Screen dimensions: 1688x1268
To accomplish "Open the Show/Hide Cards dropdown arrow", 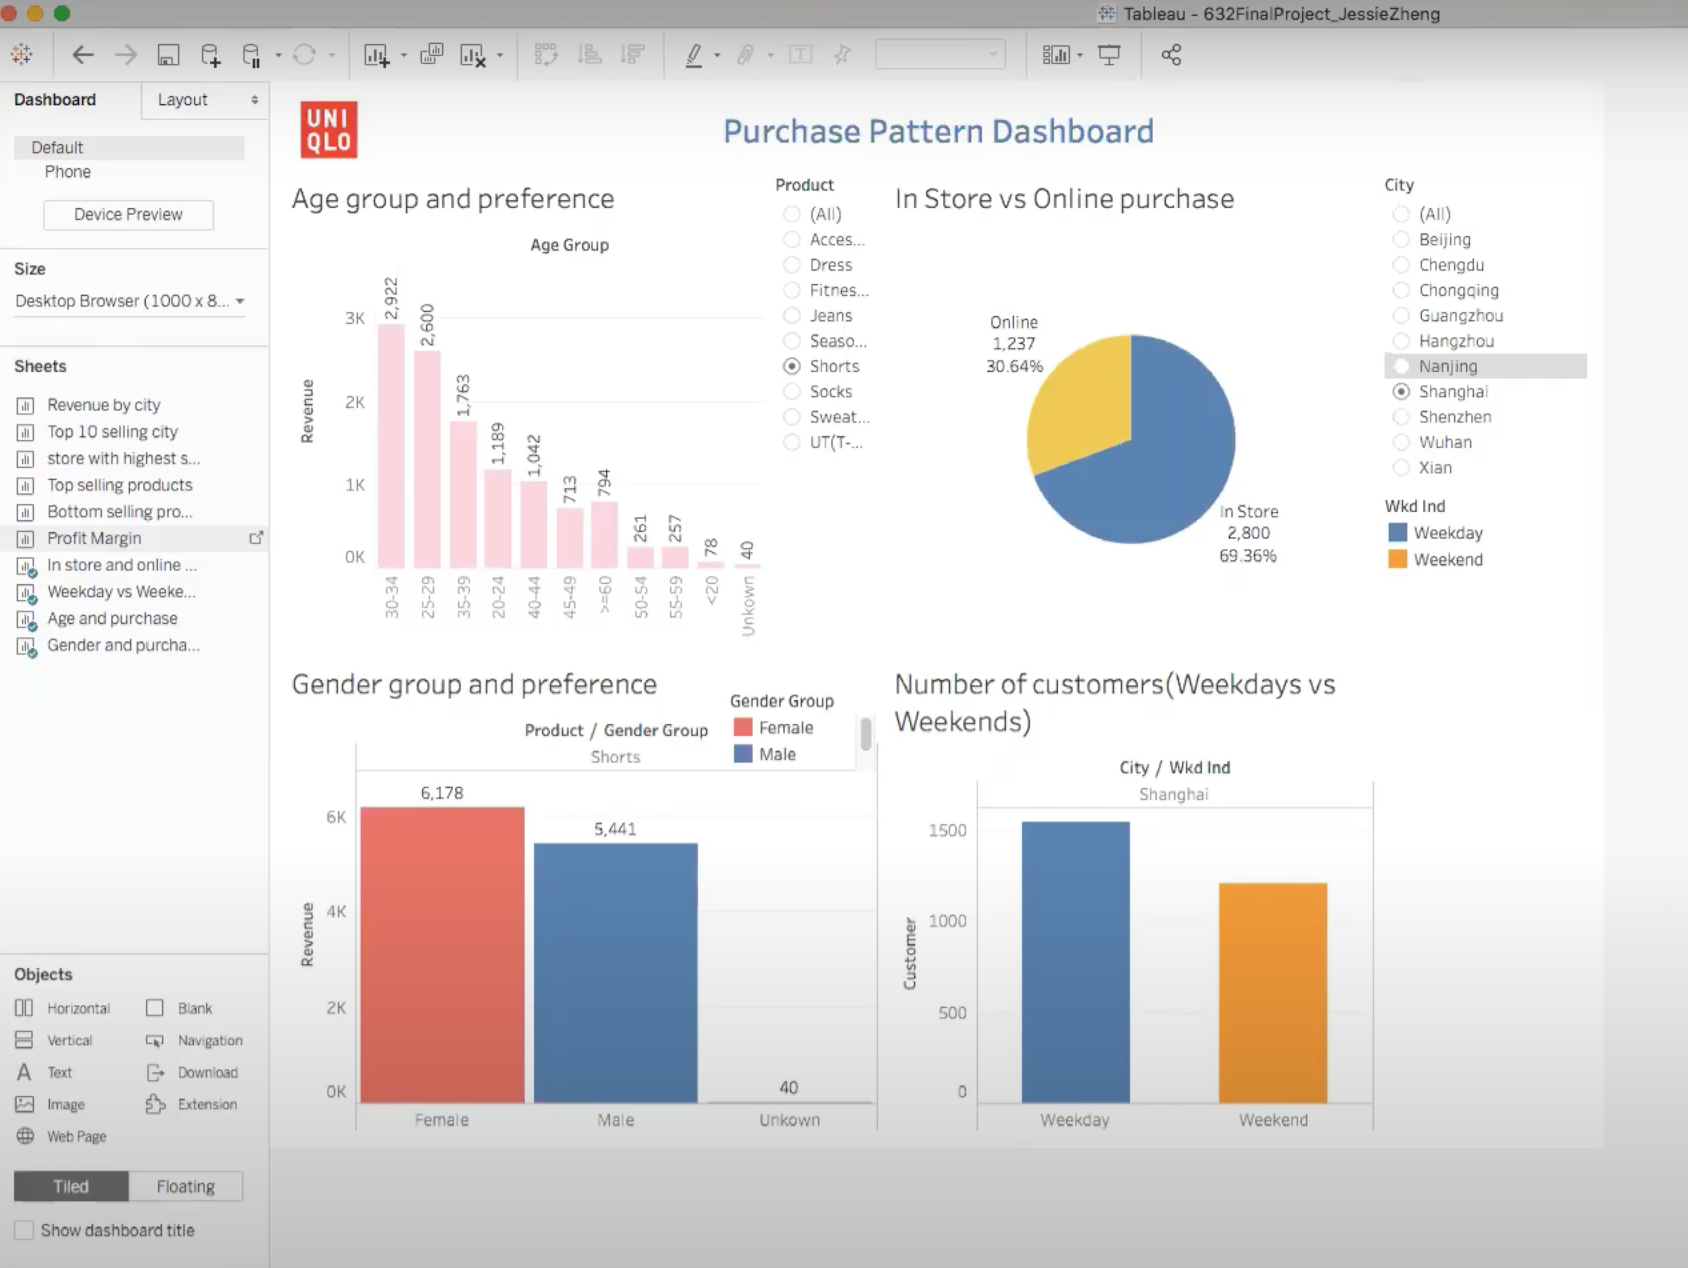I will click(1080, 56).
